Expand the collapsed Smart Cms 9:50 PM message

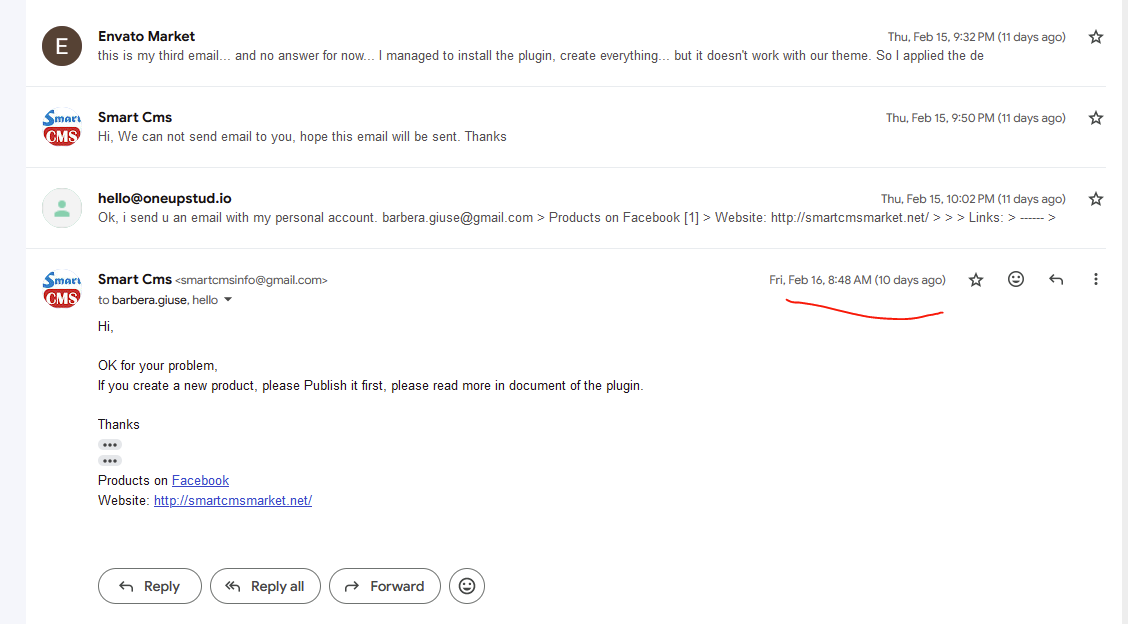click(x=565, y=127)
